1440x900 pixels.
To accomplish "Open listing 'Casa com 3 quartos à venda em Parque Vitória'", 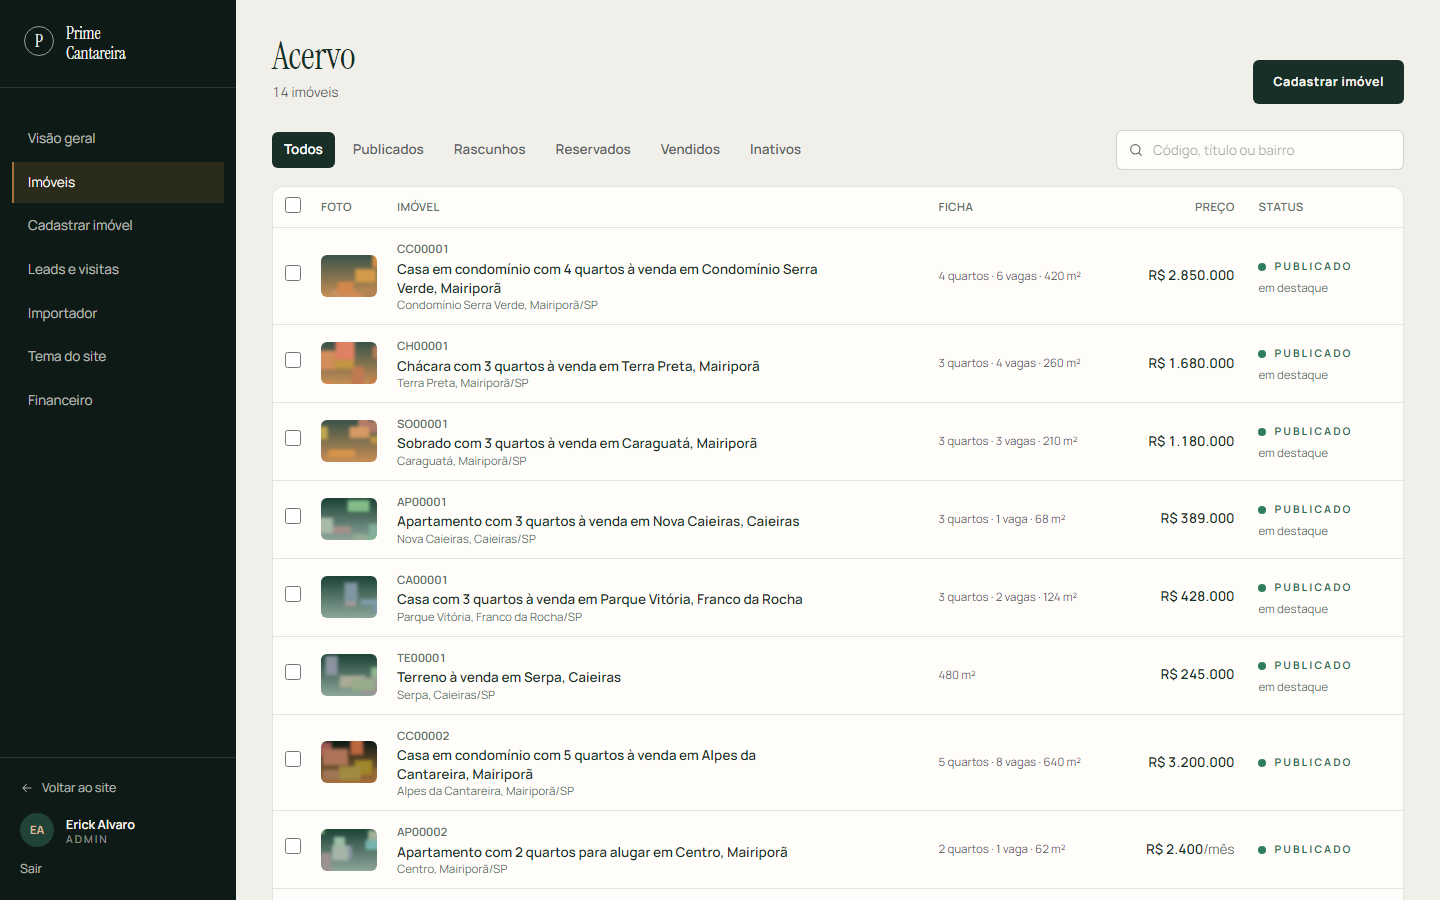I will pyautogui.click(x=600, y=599).
